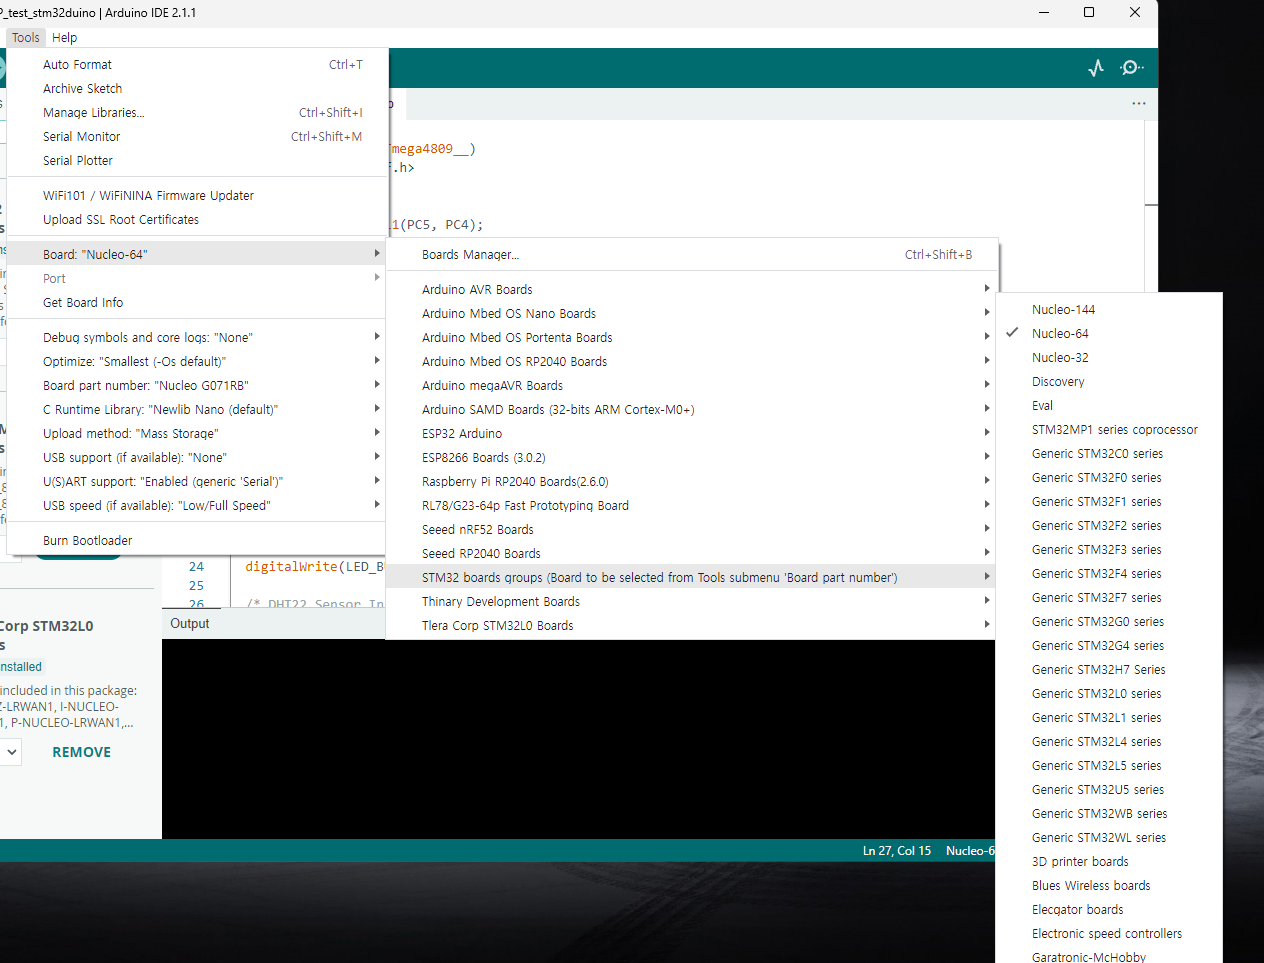Viewport: 1264px width, 963px height.
Task: Expand Arduino AVR Boards submenu
Action: click(x=691, y=290)
